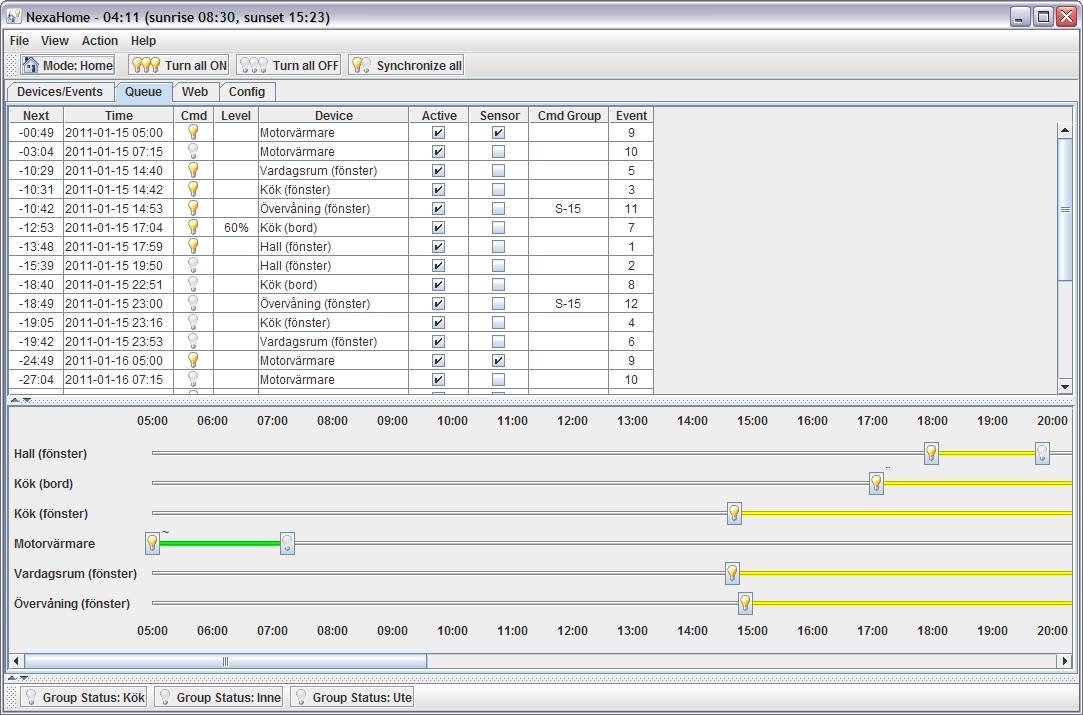
Task: Collapse the queue table with the divider's up arrow
Action: click(x=14, y=400)
